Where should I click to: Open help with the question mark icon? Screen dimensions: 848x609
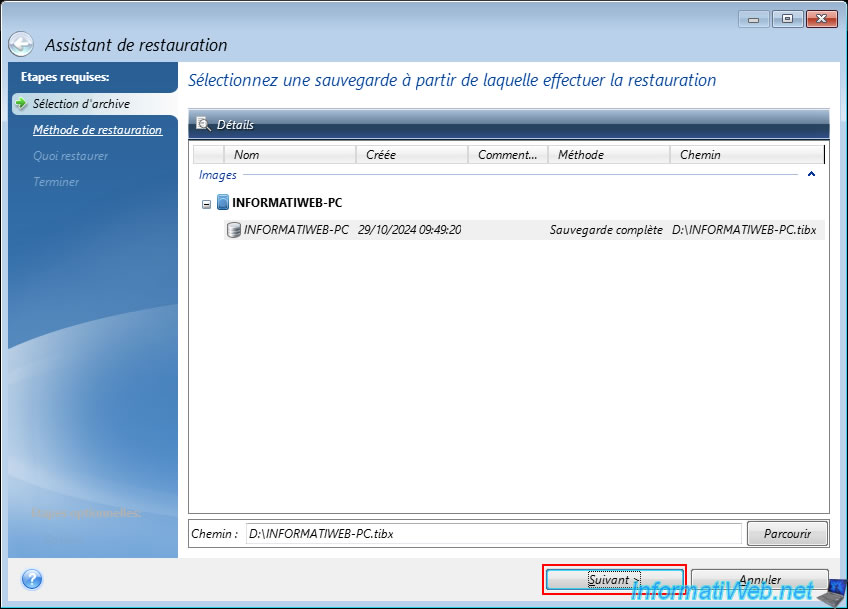(31, 579)
